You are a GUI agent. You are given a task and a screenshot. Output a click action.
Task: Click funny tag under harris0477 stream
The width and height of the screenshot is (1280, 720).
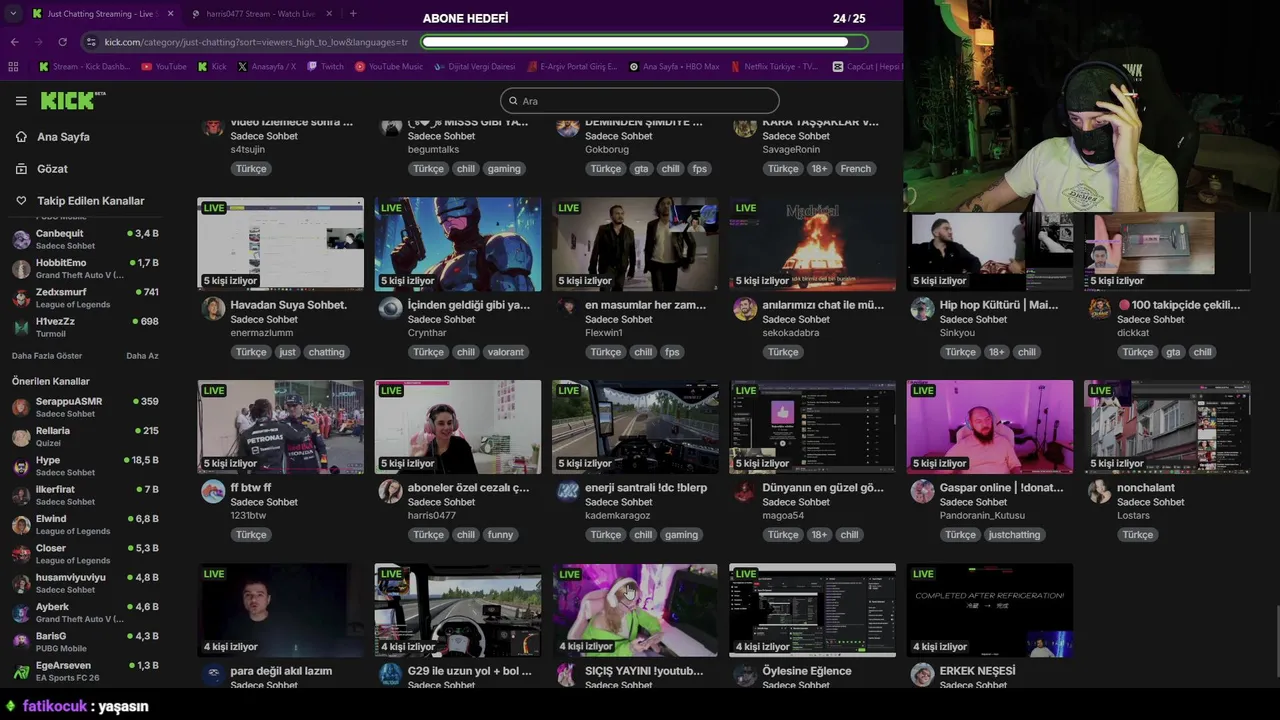tap(500, 535)
